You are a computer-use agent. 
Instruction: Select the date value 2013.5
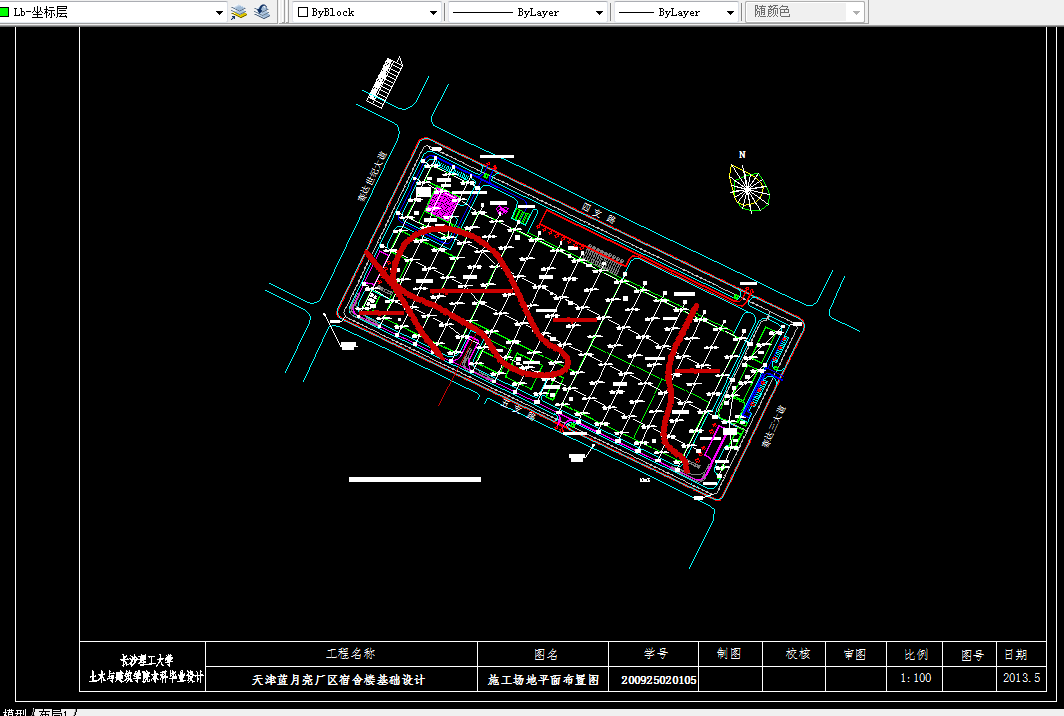[1021, 677]
